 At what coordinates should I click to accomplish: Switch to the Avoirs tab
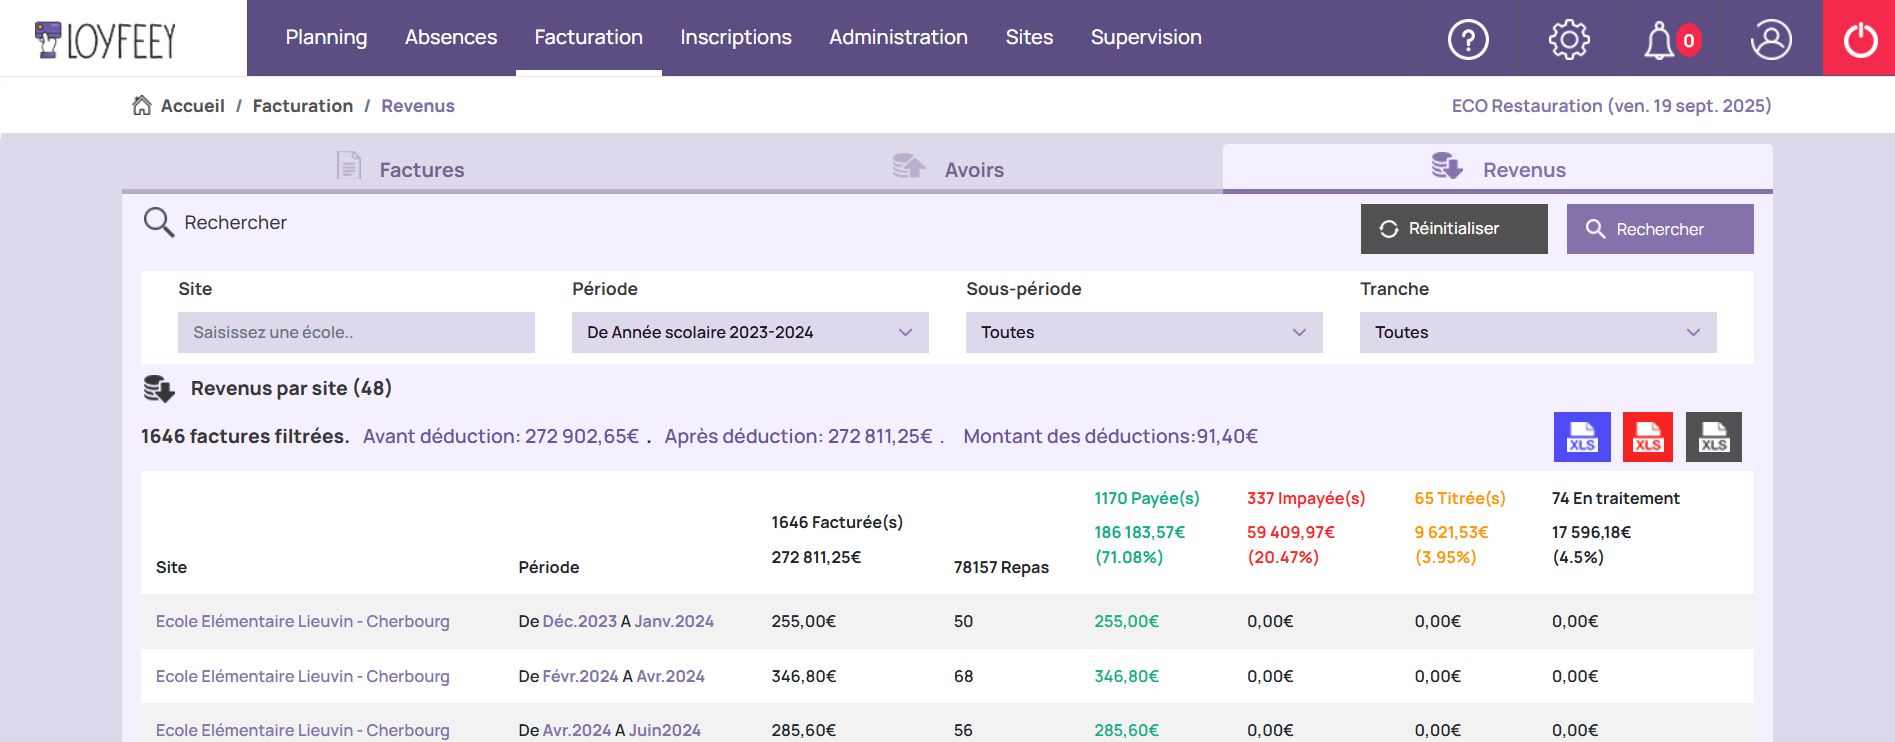point(950,169)
